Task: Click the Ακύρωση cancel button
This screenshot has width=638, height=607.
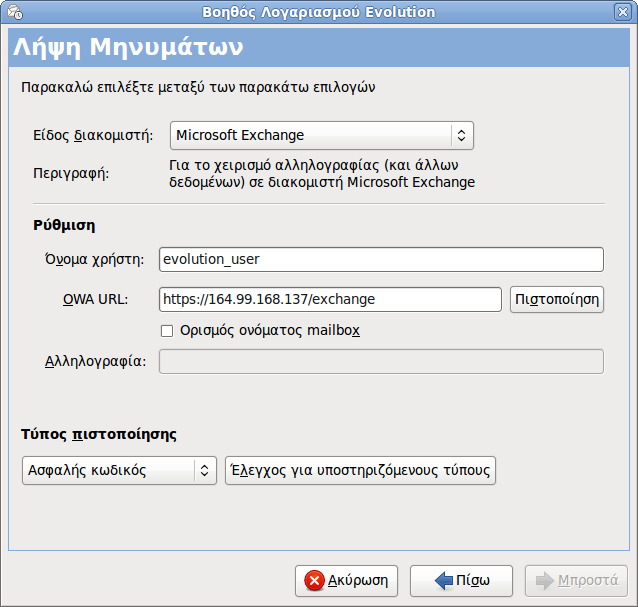Action: (x=346, y=581)
